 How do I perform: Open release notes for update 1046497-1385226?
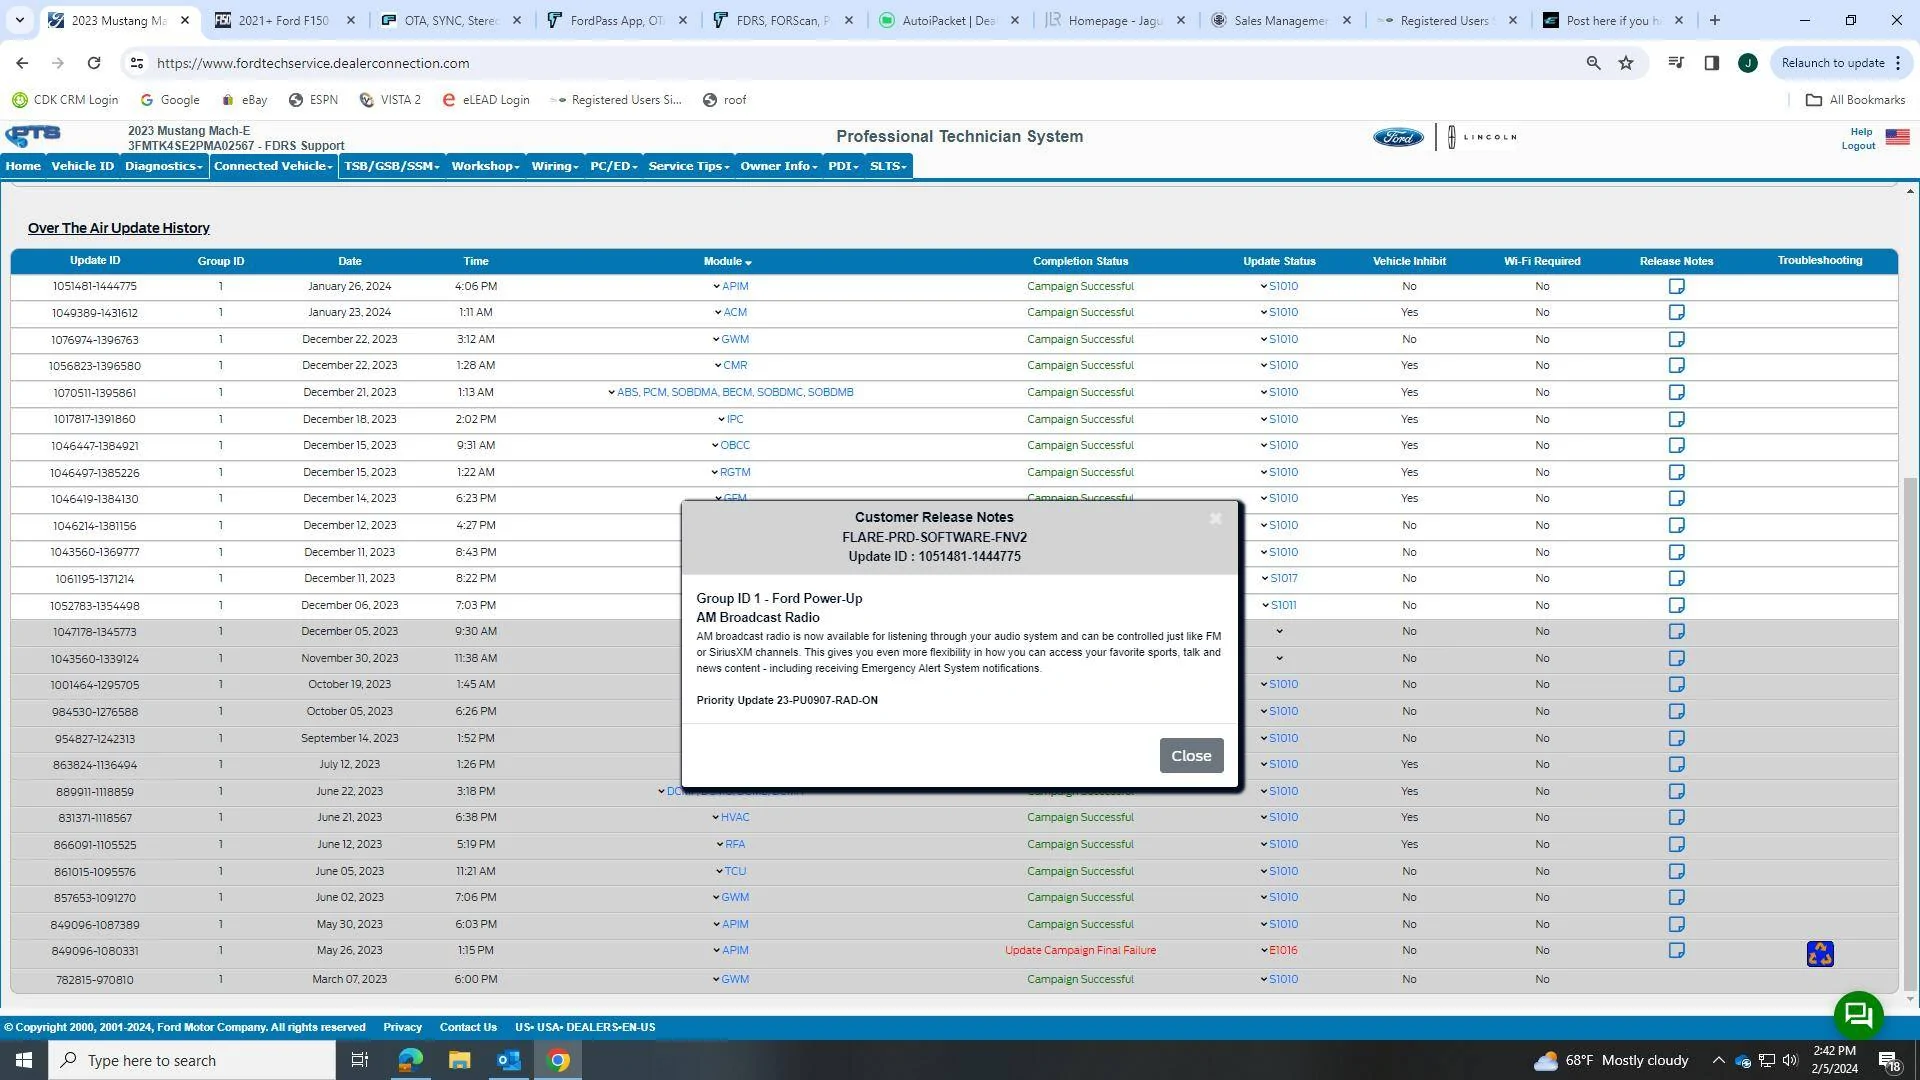[x=1676, y=473]
